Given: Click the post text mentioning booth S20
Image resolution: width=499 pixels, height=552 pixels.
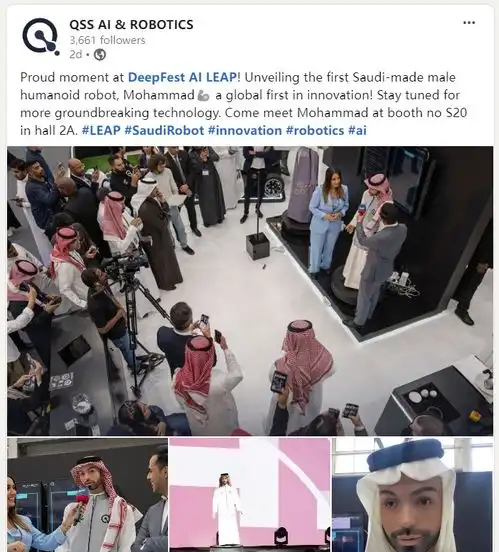Looking at the screenshot, I should tap(243, 104).
